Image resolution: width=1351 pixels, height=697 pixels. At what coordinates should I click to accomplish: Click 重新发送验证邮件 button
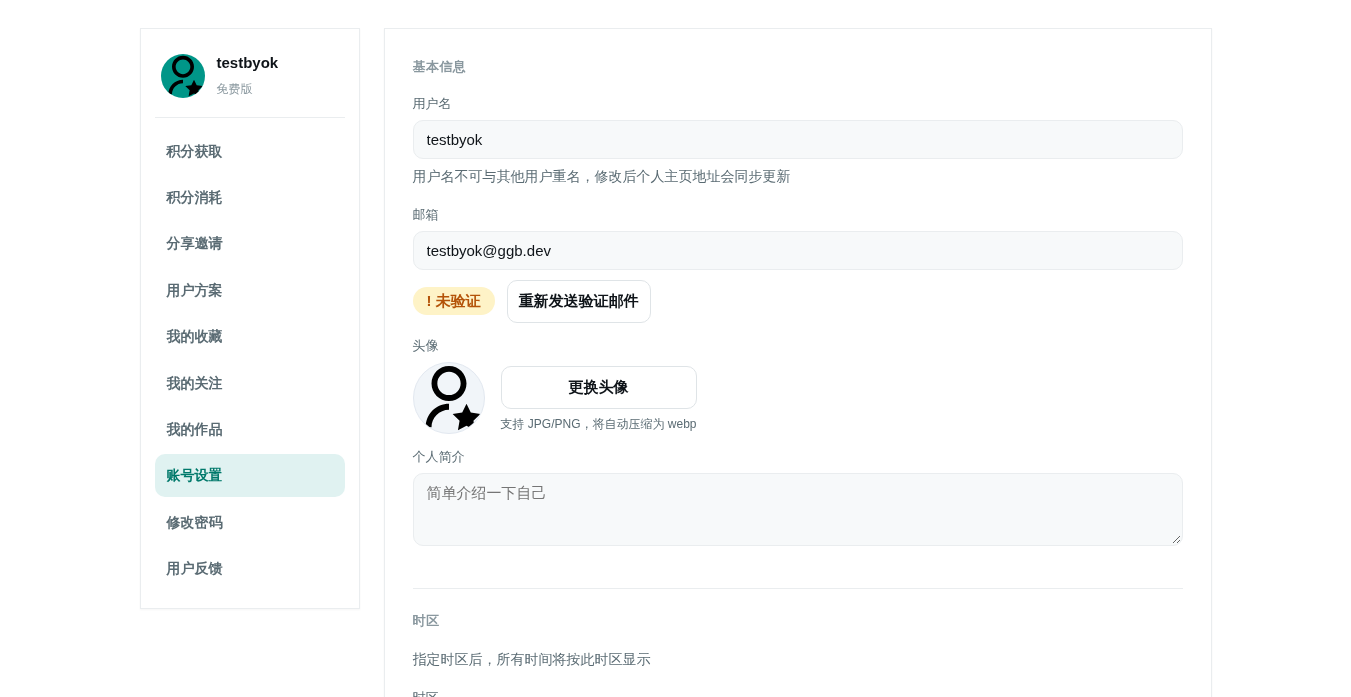click(579, 302)
